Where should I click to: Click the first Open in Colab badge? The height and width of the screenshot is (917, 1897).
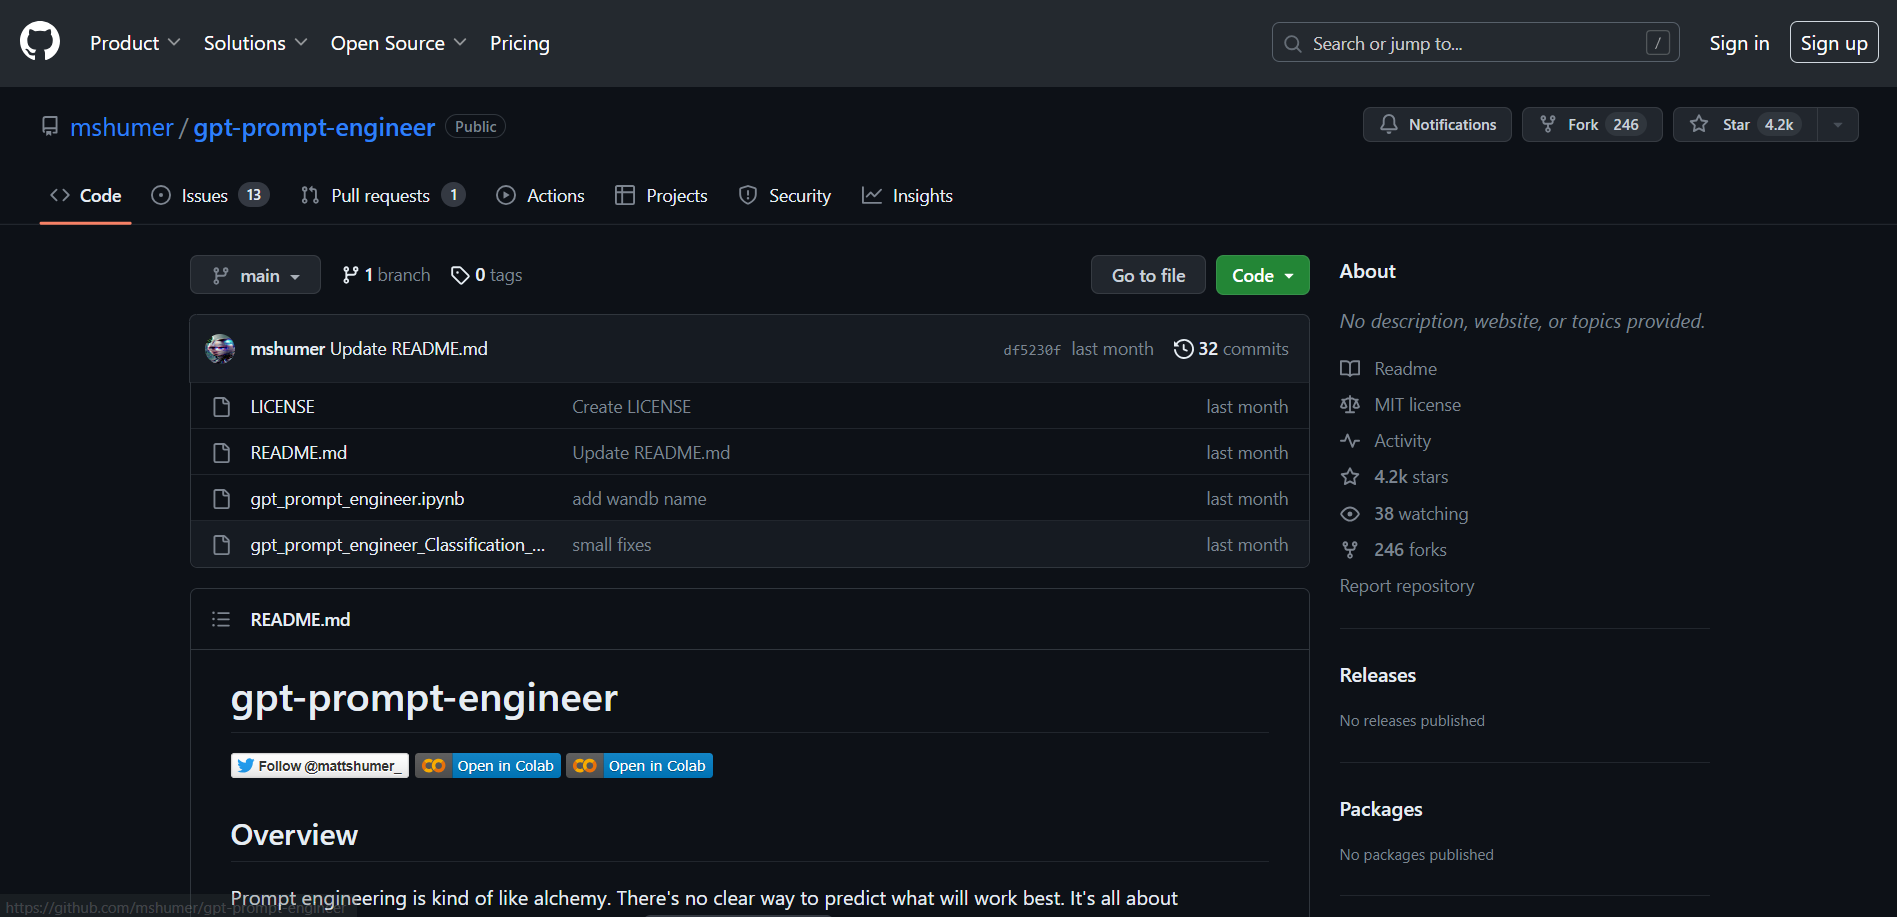point(488,766)
